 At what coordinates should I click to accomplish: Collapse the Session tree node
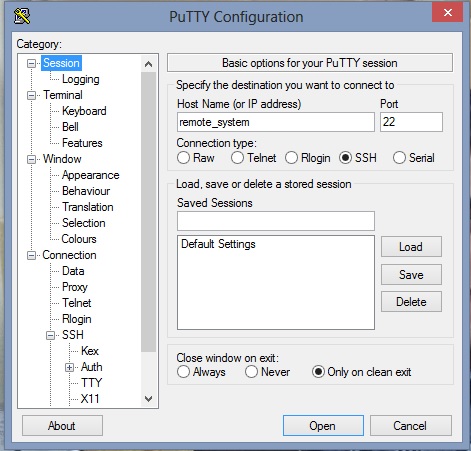(31, 63)
